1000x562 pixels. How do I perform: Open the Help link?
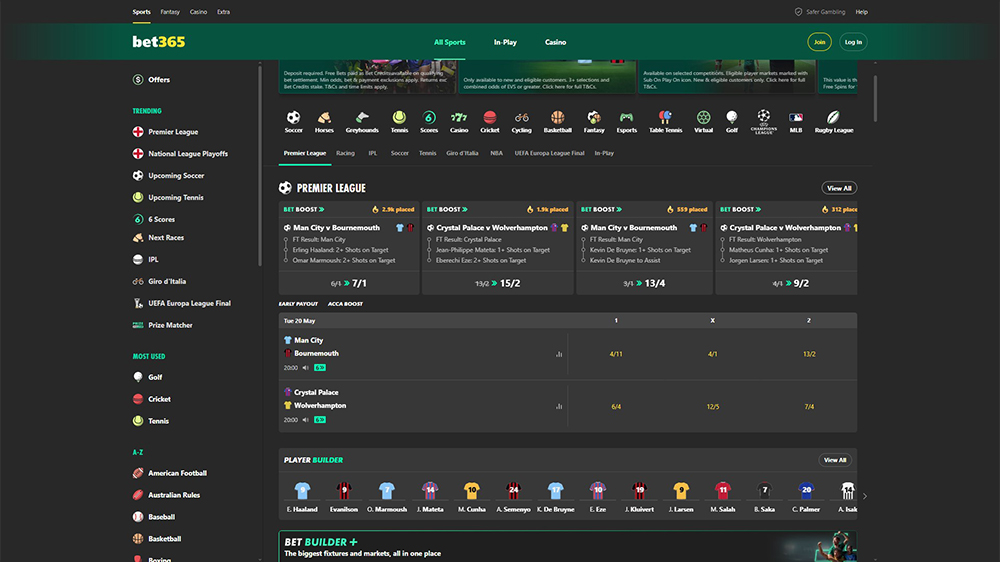pos(862,11)
